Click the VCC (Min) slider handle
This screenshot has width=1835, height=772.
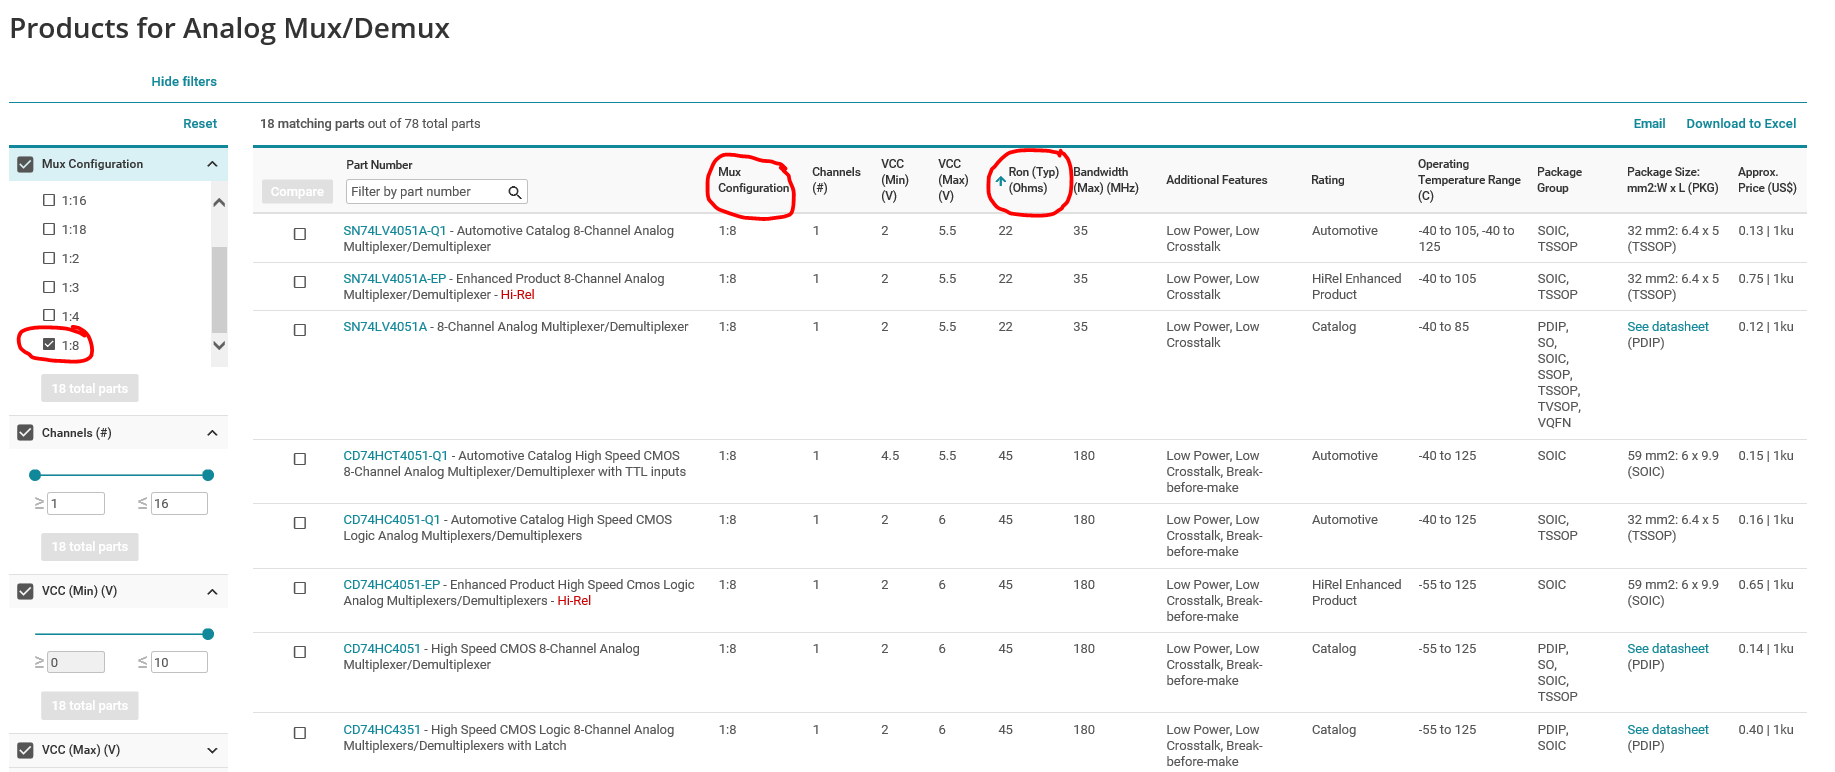click(x=208, y=634)
